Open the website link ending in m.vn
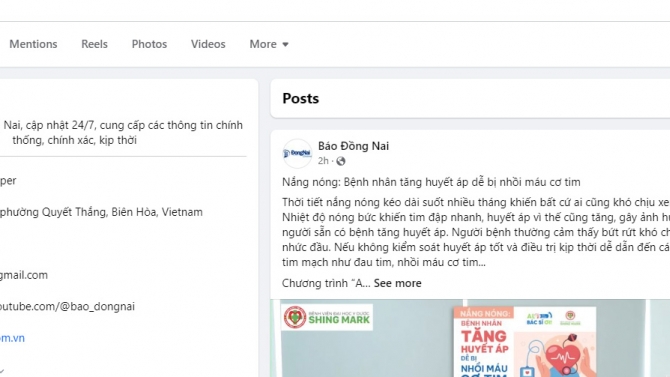This screenshot has height=377, width=670. click(12, 338)
